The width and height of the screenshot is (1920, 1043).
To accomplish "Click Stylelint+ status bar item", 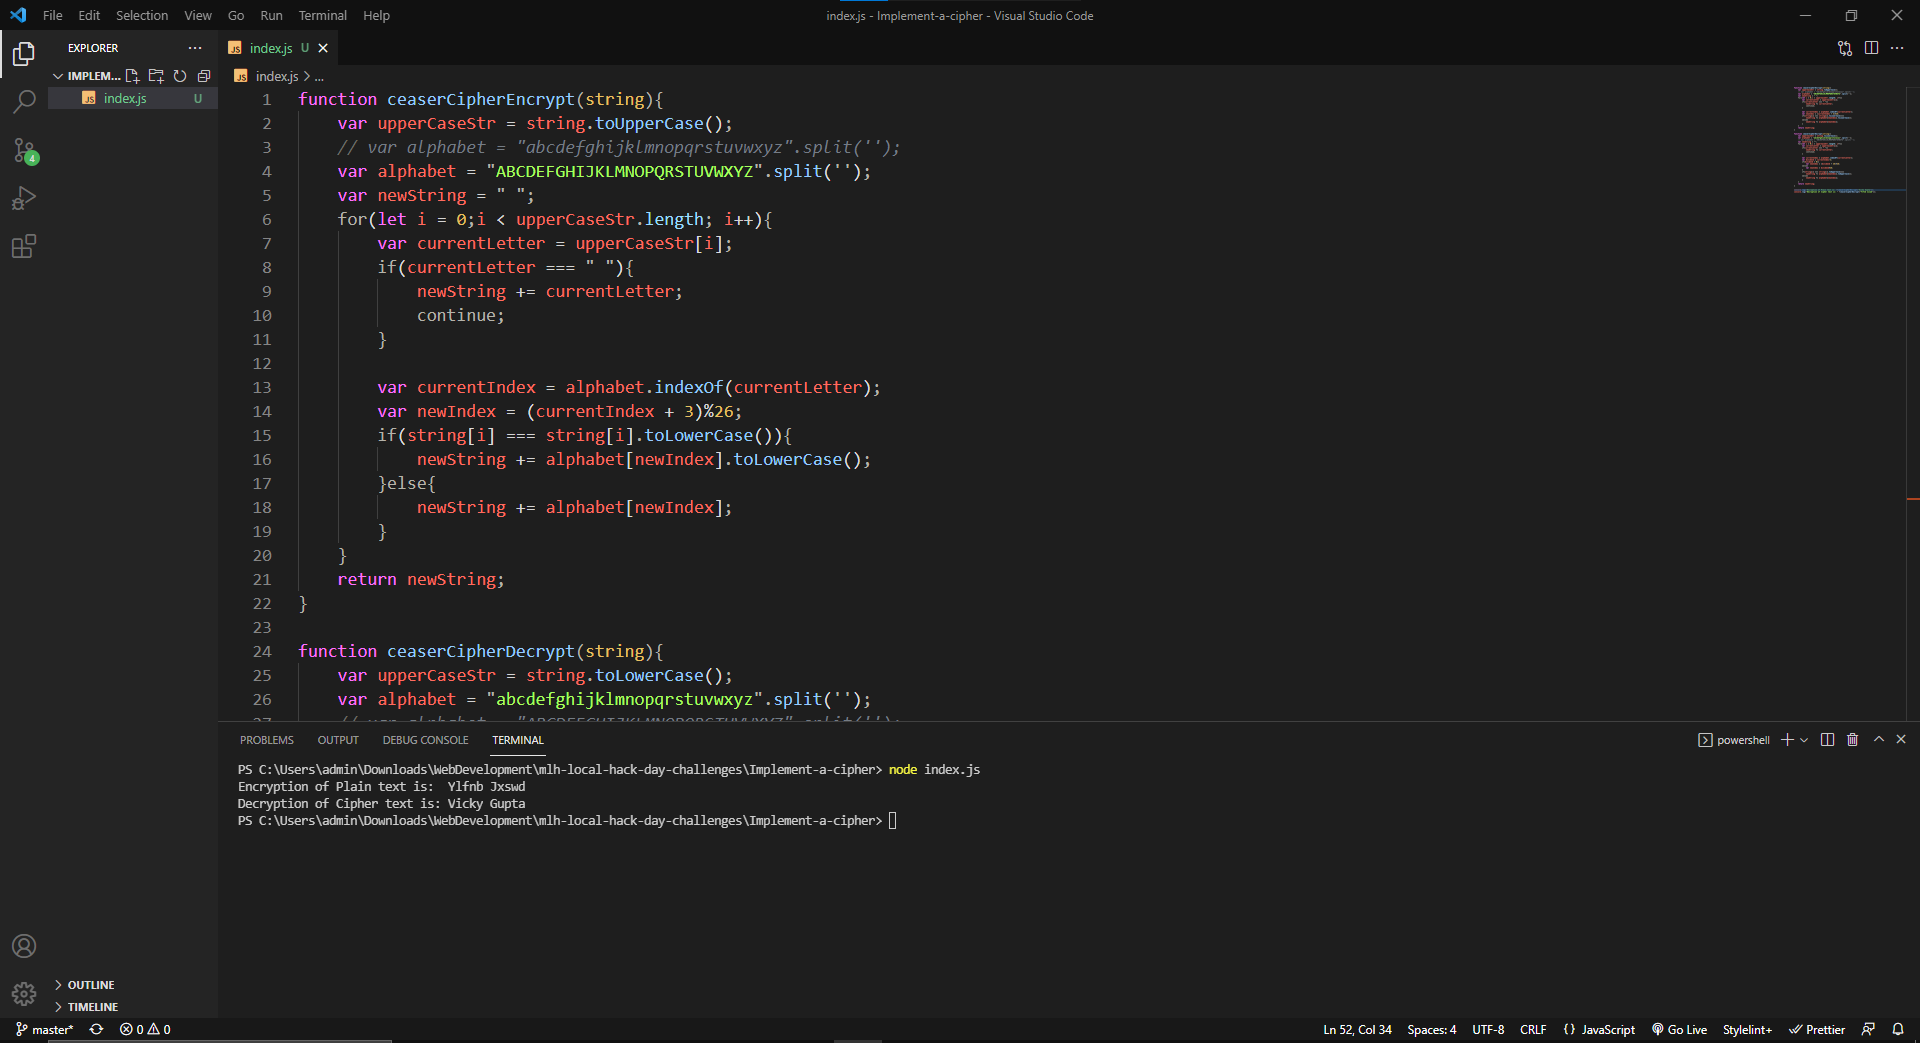I will click(x=1747, y=1029).
